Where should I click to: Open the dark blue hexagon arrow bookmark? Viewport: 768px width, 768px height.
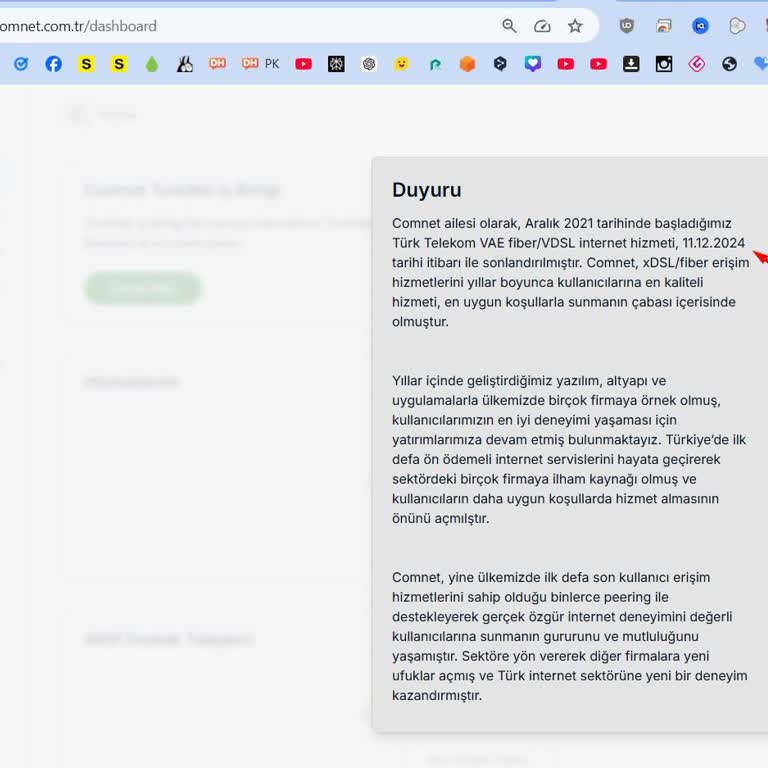(x=500, y=64)
